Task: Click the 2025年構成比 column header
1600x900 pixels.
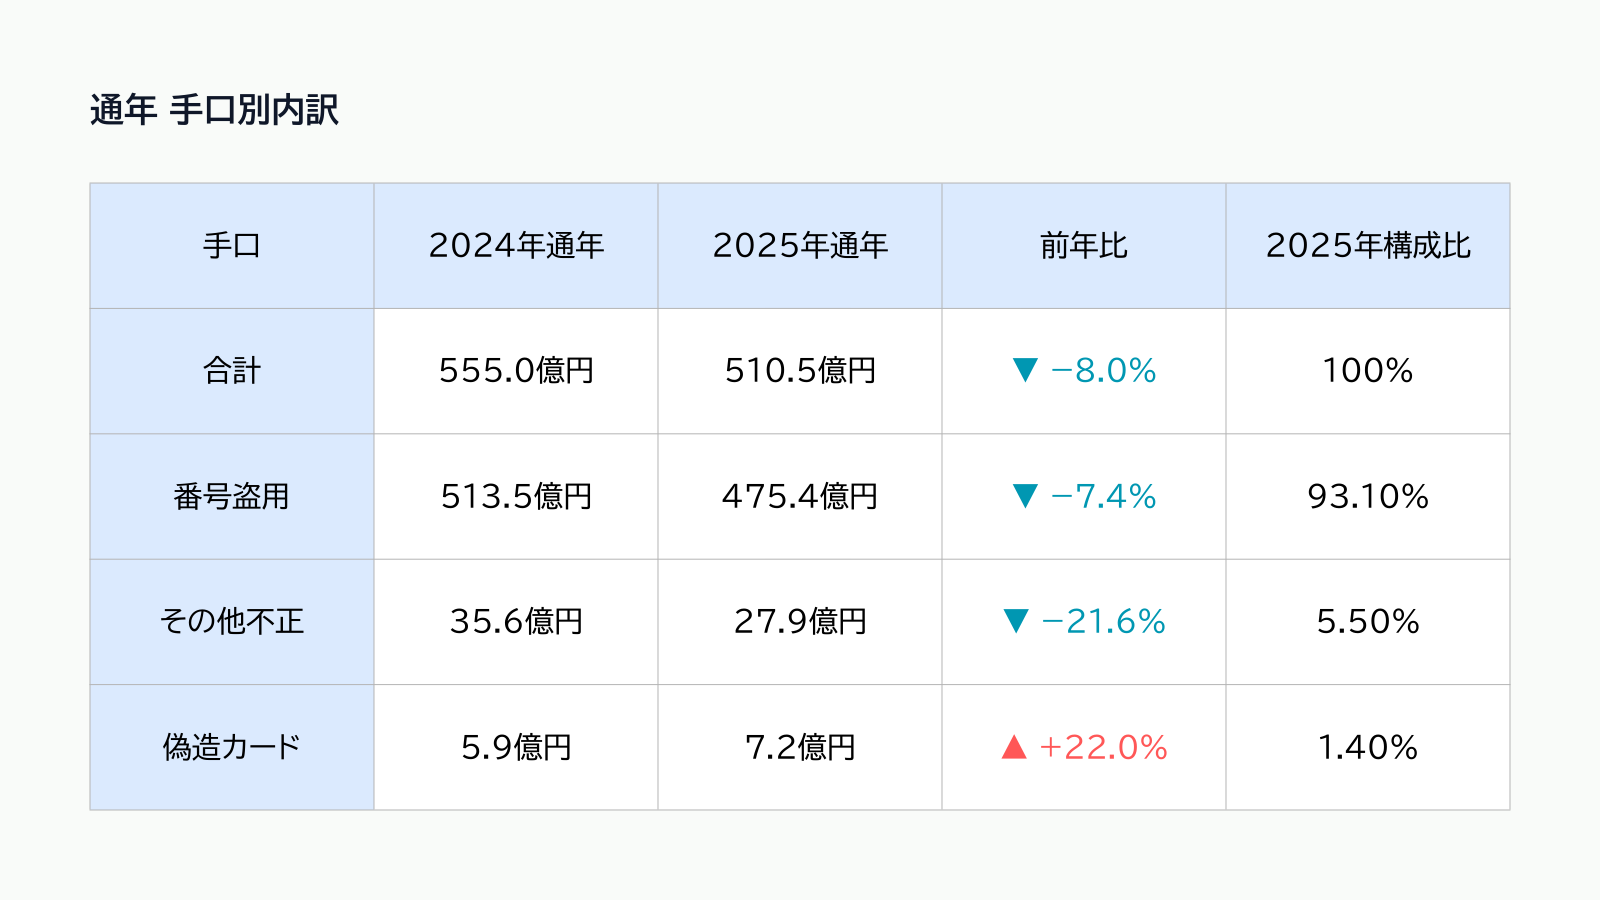Action: [1368, 246]
